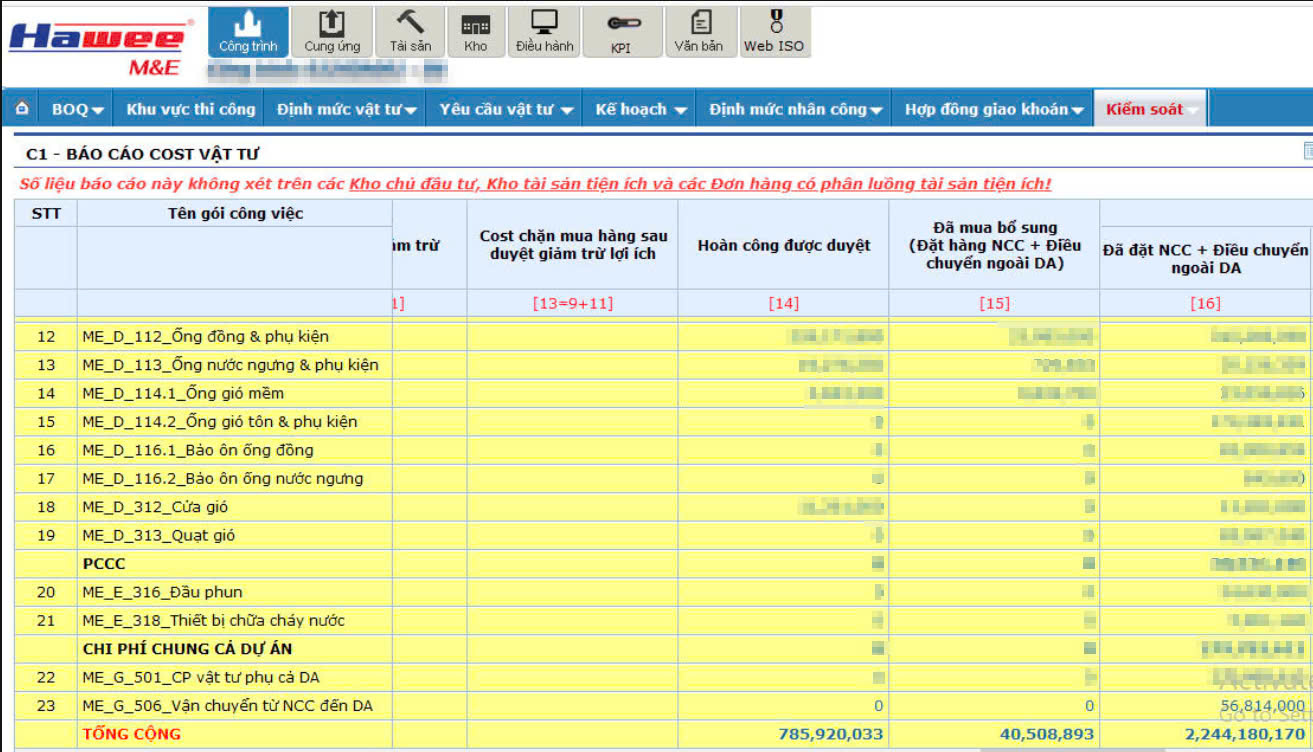This screenshot has width=1313, height=752.
Task: Click the TỔNG CỘNG total label
Action: click(132, 734)
